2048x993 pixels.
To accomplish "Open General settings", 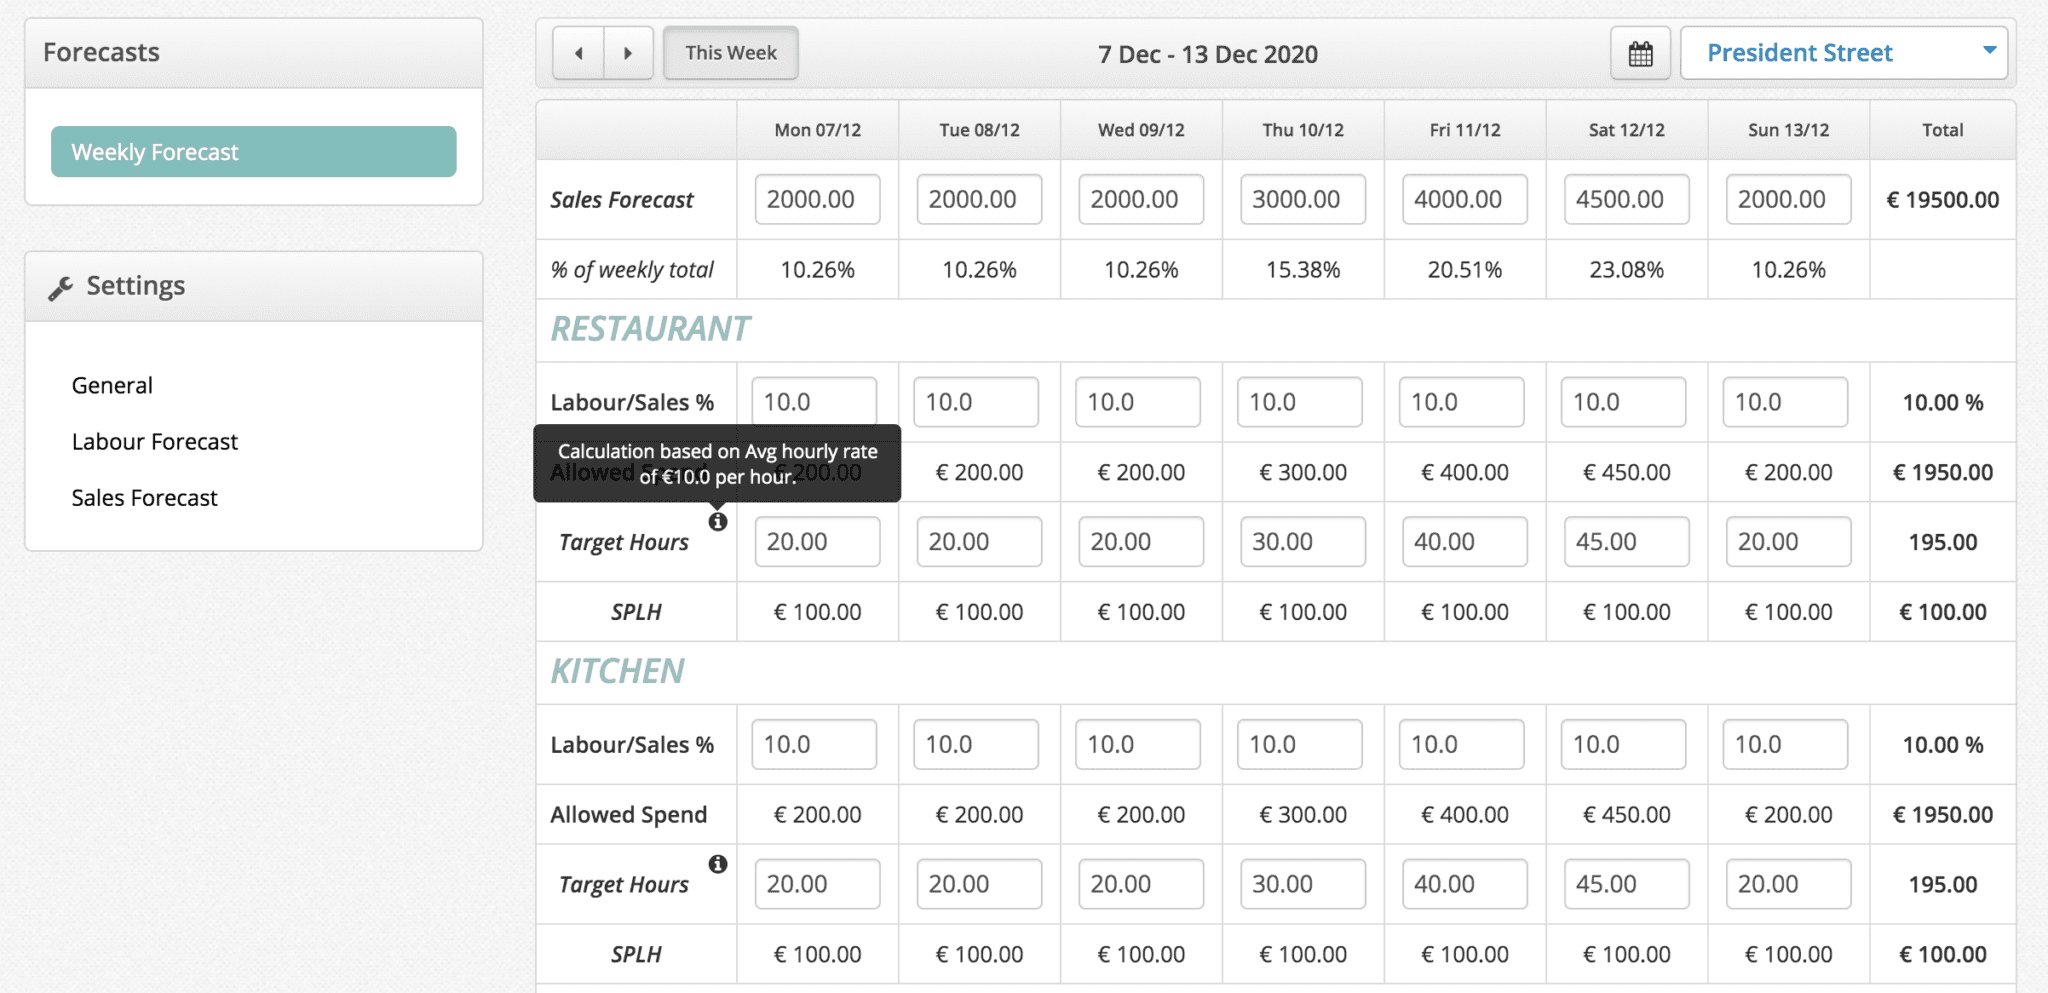I will coord(112,386).
